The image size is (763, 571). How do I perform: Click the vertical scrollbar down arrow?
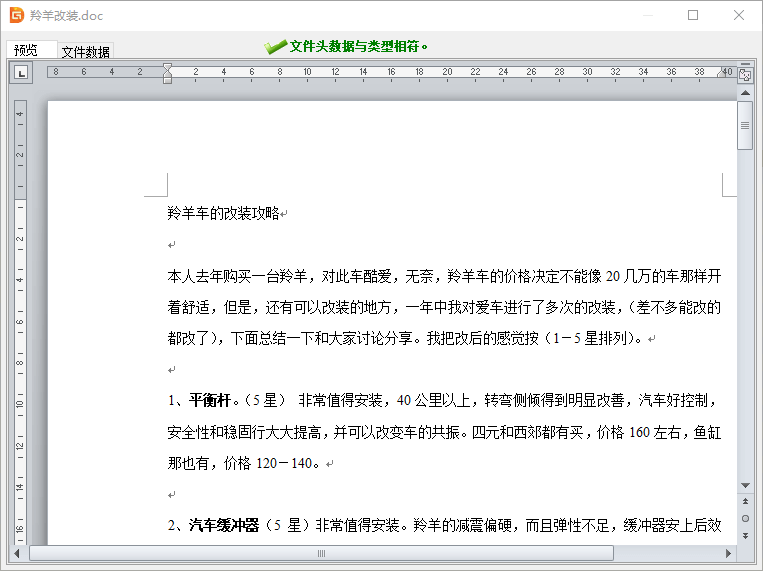pos(745,485)
